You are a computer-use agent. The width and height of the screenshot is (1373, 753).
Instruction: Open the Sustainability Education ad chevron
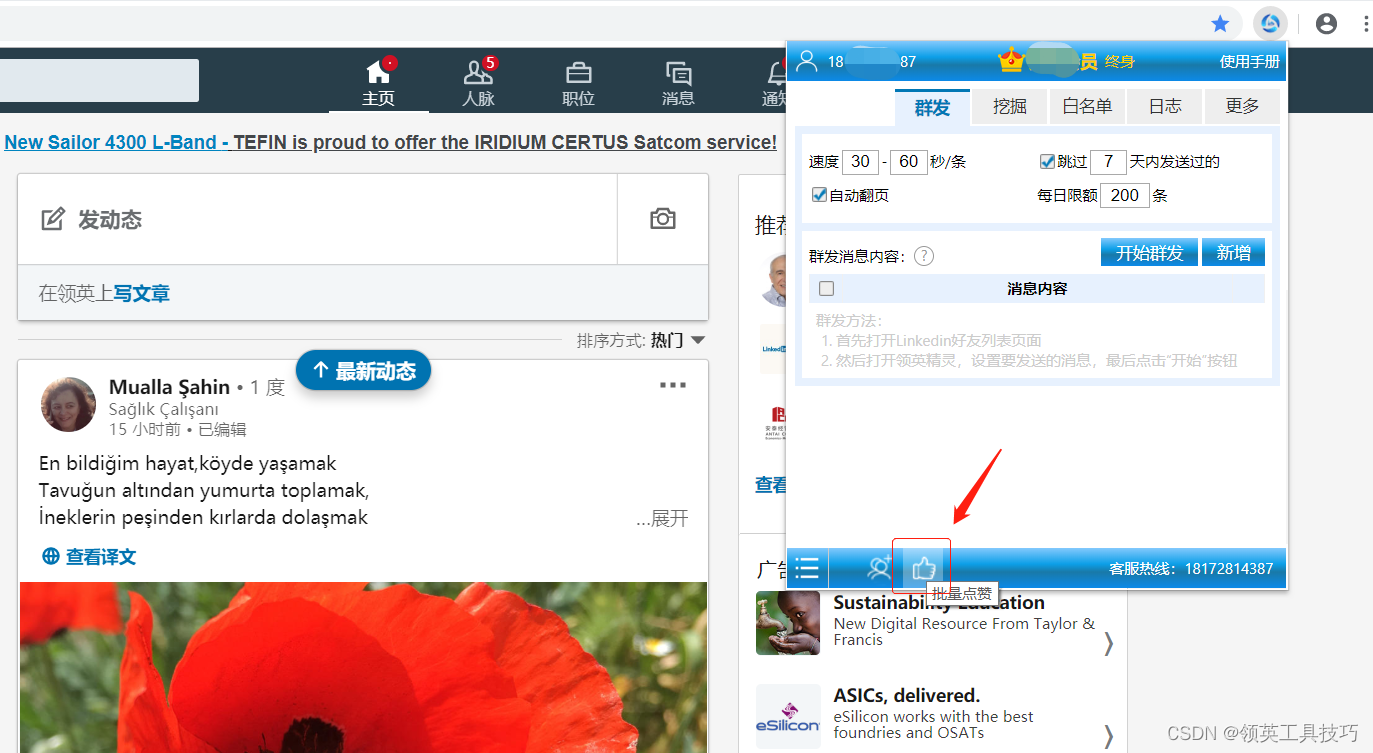tap(1108, 644)
